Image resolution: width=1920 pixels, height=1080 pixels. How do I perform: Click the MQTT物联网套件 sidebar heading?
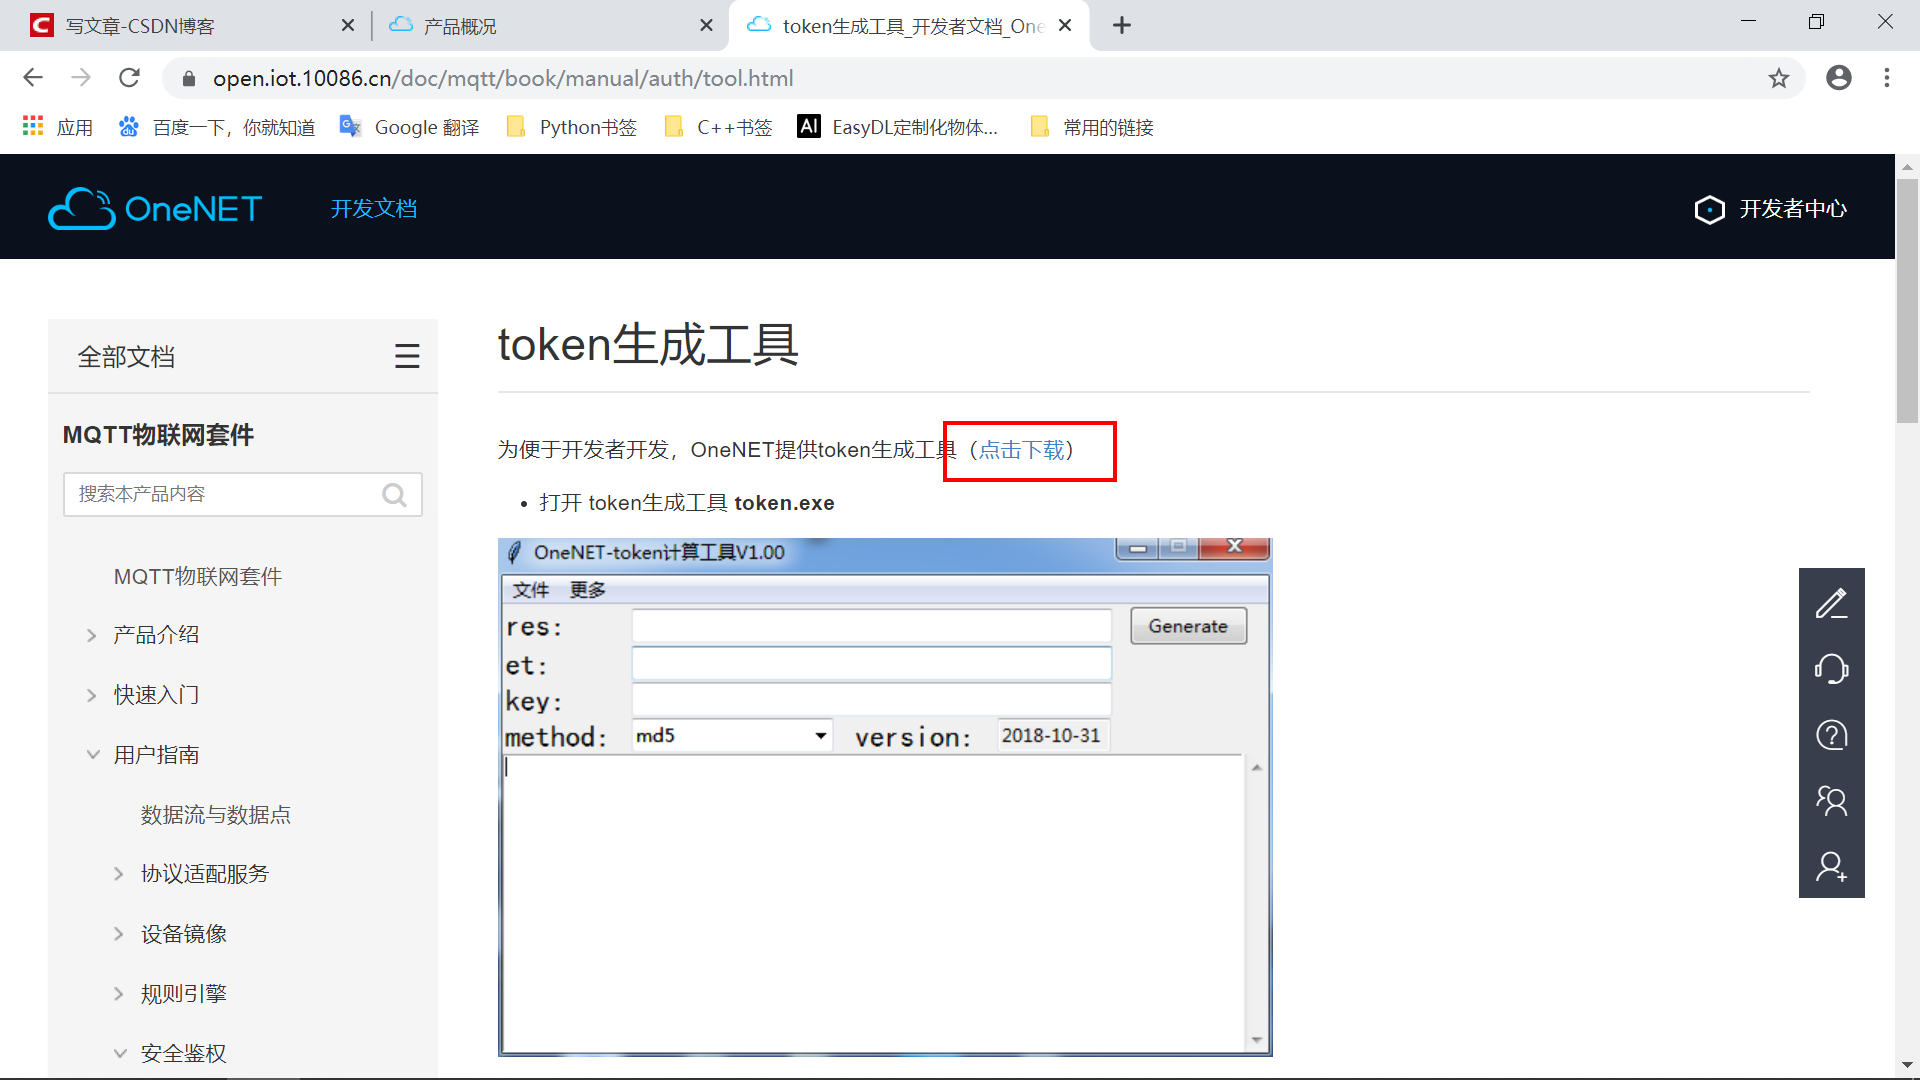point(158,435)
